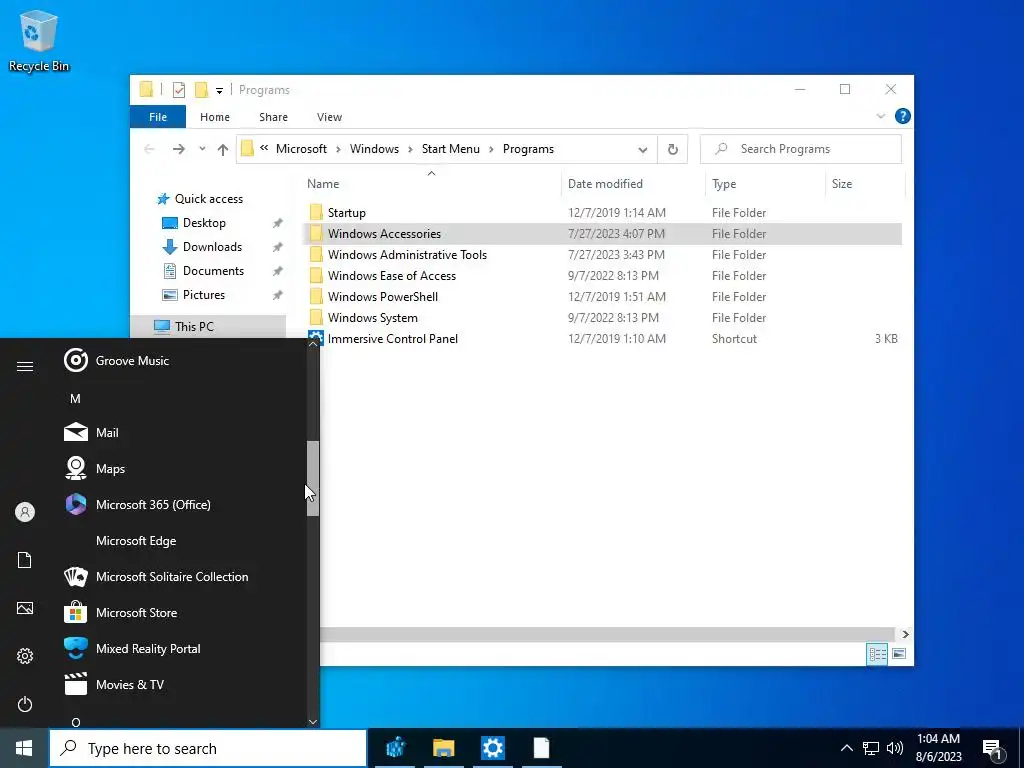Open Pictures from Start sidebar icon
The width and height of the screenshot is (1024, 768).
tap(25, 608)
